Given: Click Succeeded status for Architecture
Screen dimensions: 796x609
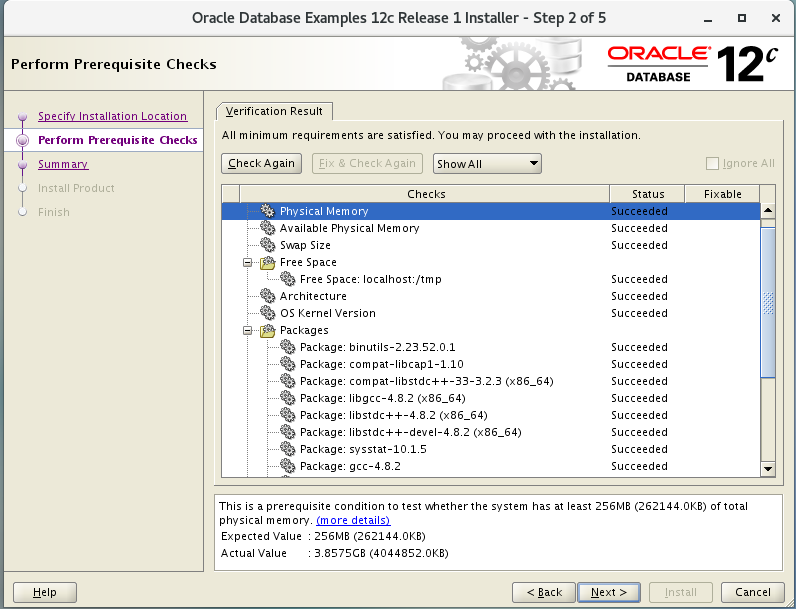Looking at the screenshot, I should coord(639,296).
